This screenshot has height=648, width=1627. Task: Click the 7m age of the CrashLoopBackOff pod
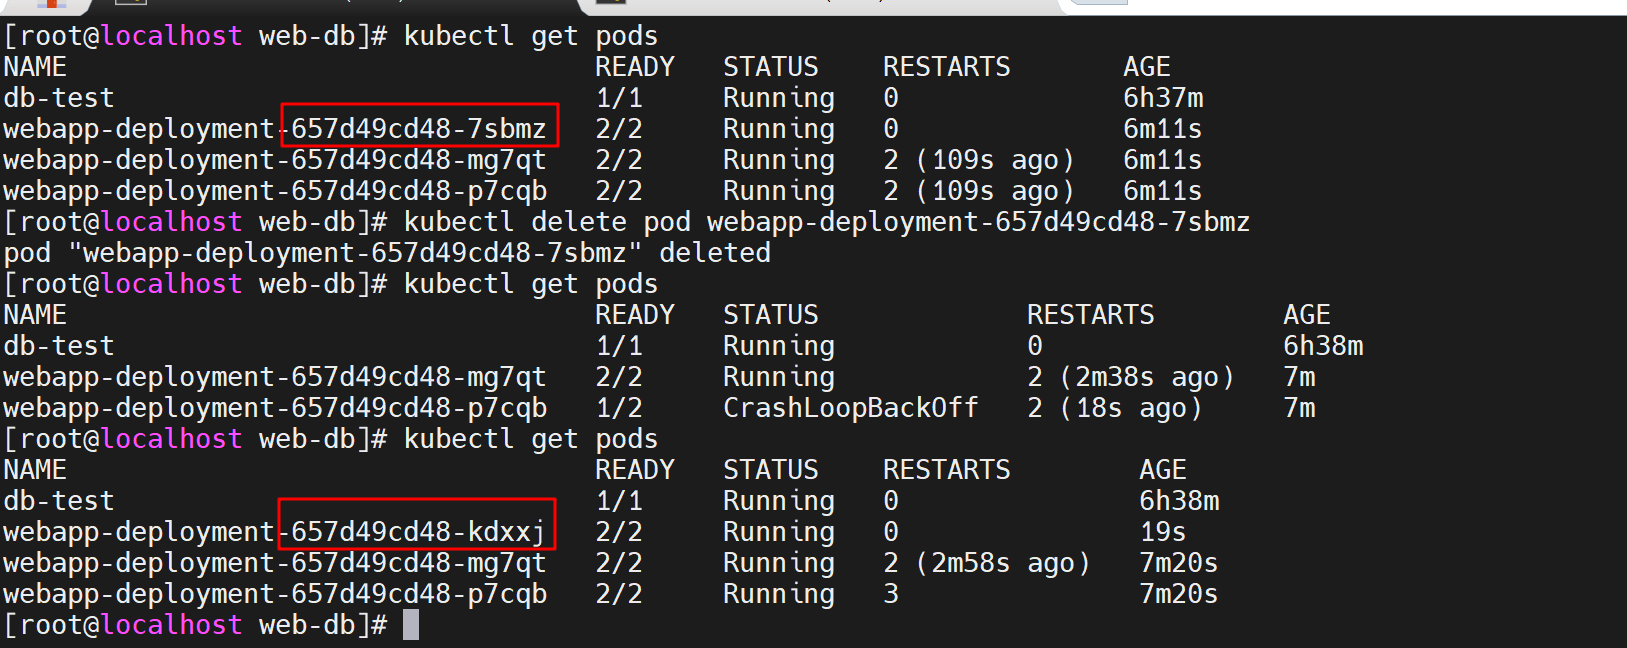point(1299,408)
